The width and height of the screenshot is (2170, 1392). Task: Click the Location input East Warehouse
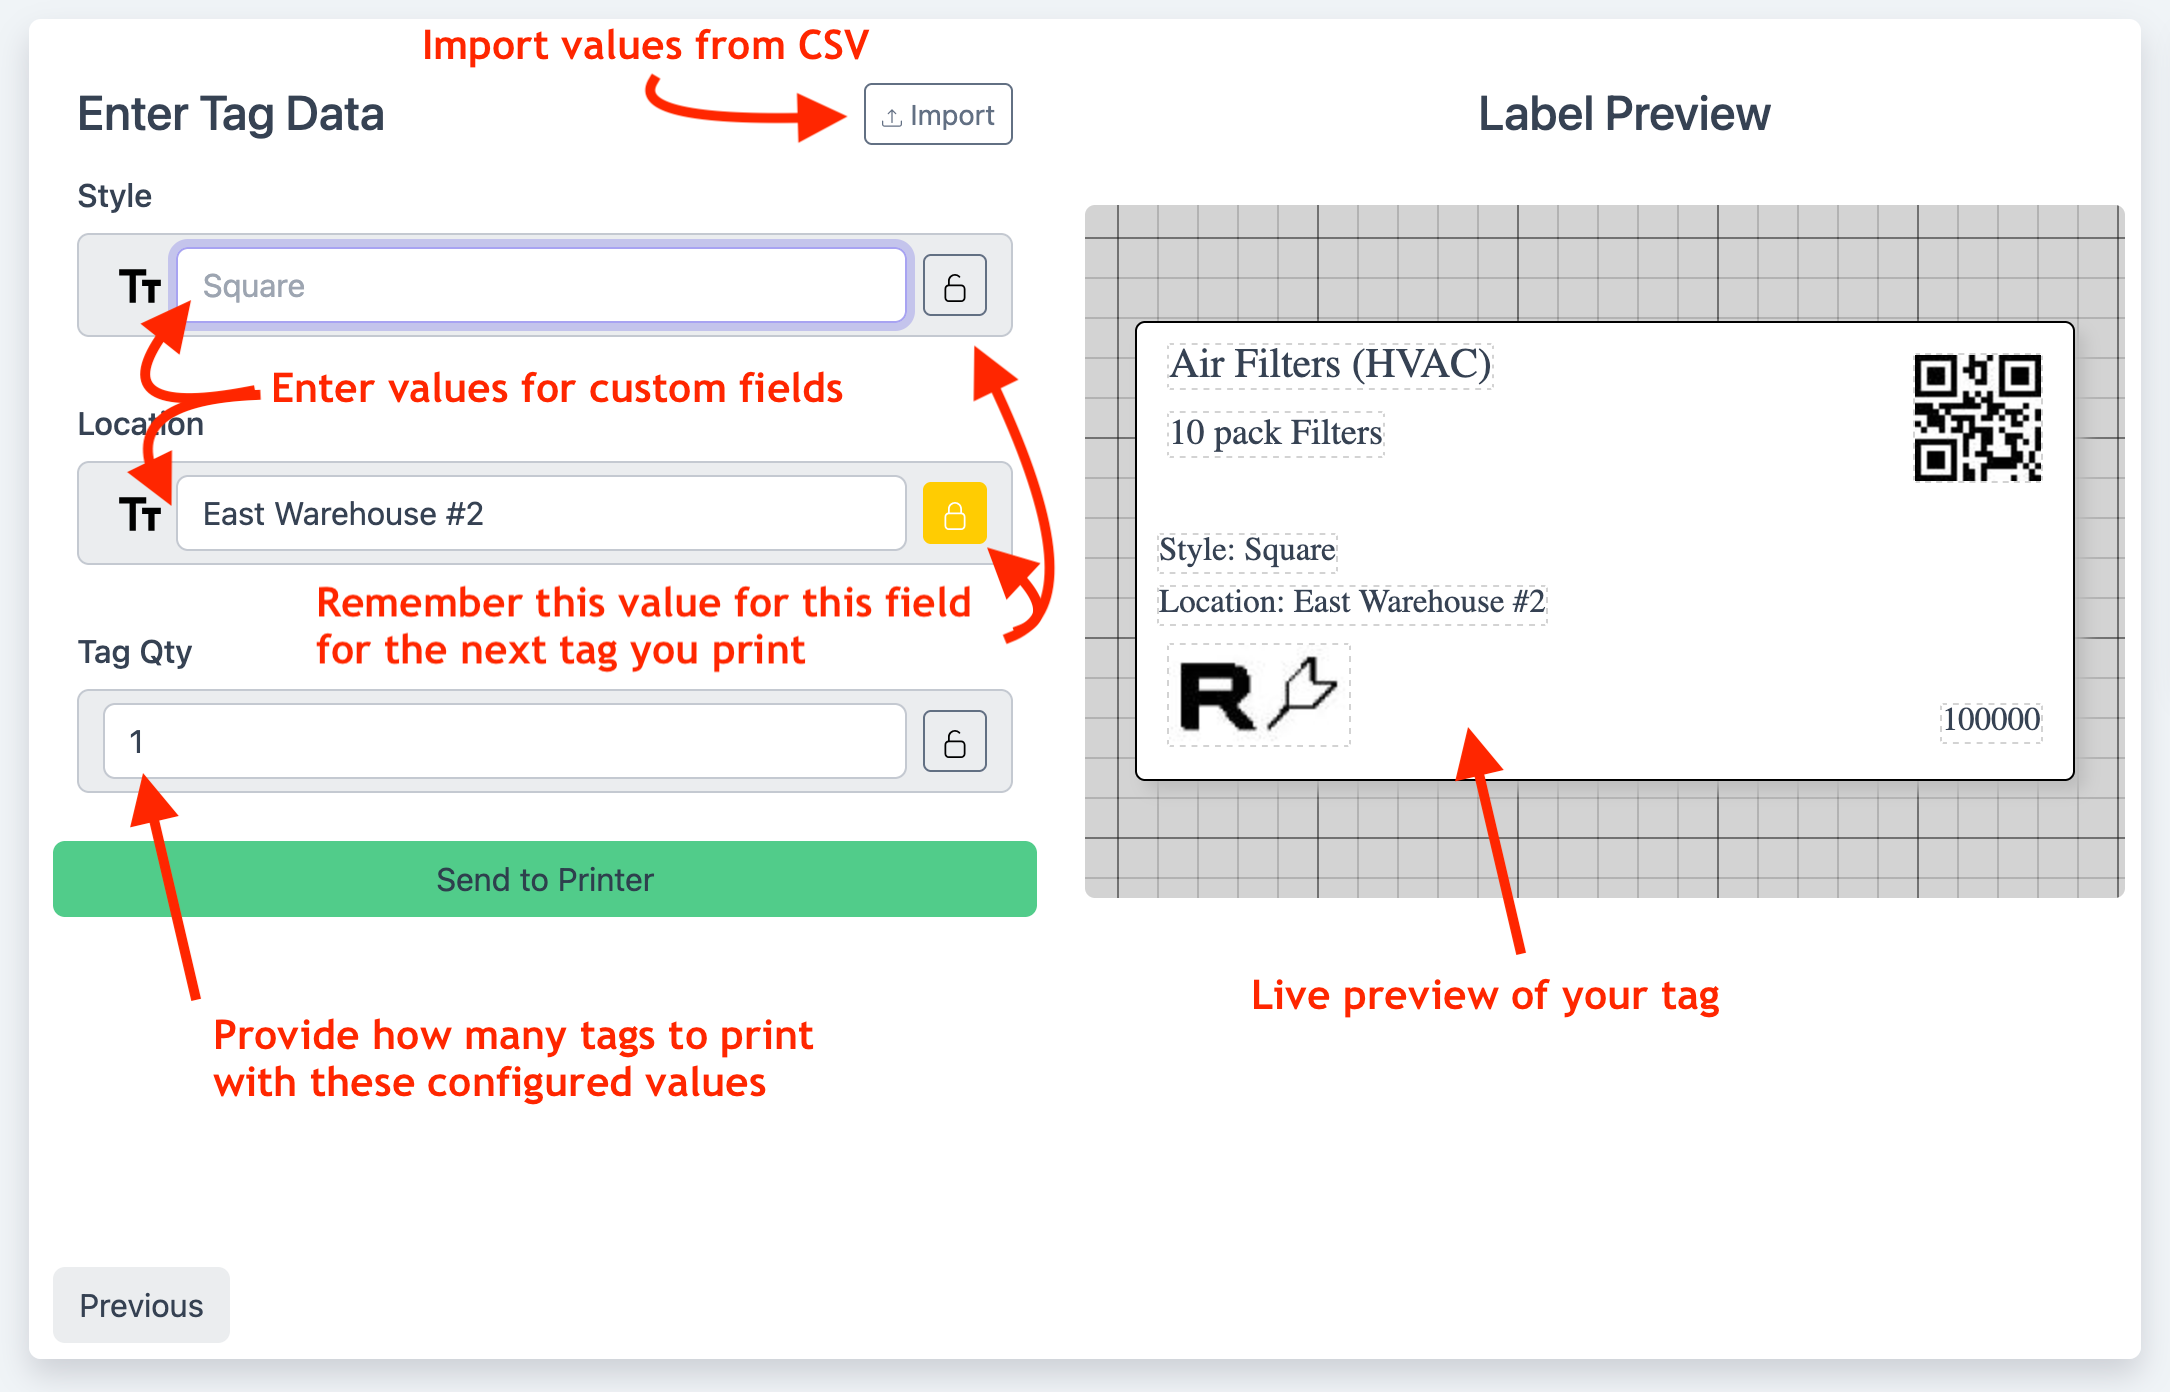(541, 513)
